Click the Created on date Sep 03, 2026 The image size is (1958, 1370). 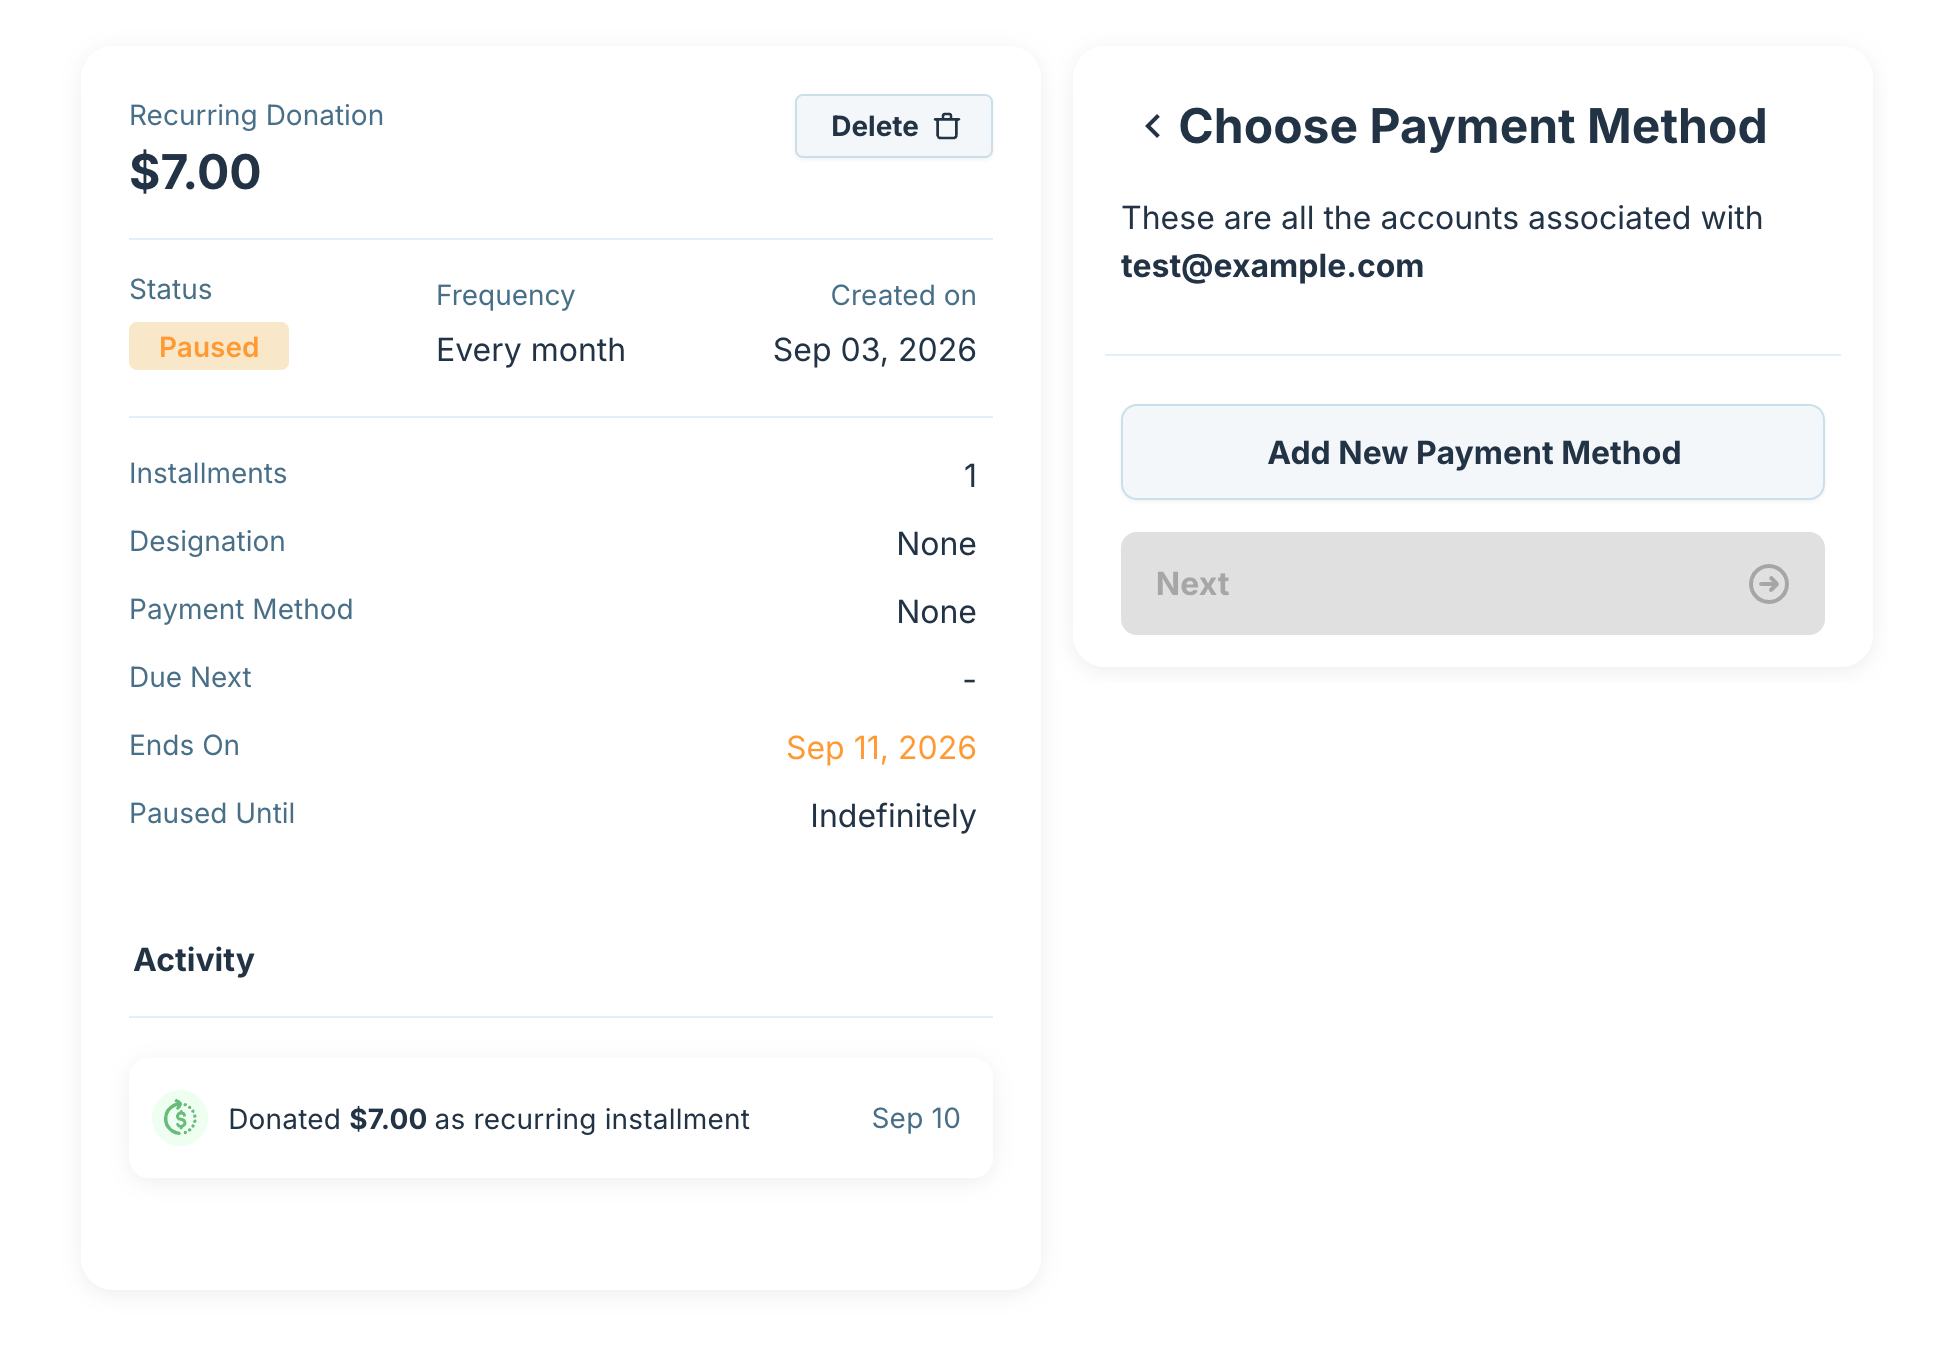[874, 350]
